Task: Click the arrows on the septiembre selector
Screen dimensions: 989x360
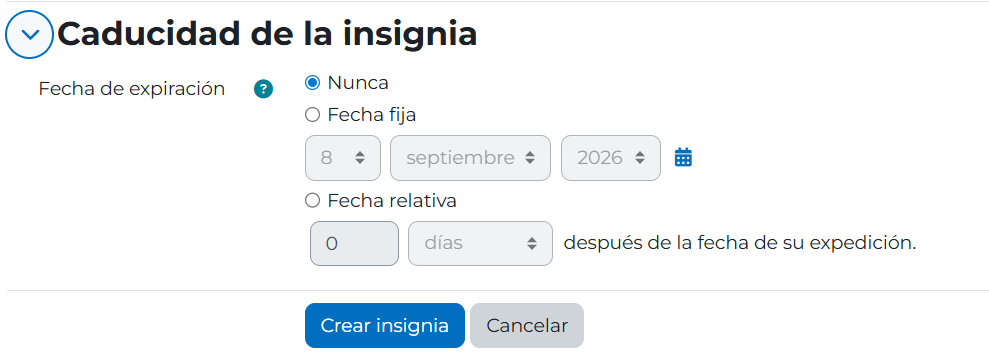Action: tap(530, 158)
